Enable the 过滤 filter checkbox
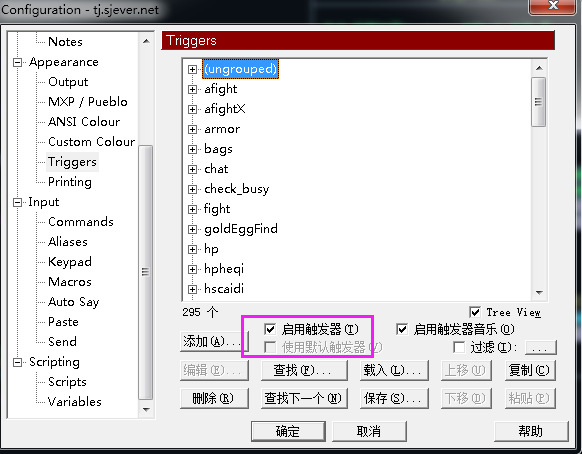The width and height of the screenshot is (582, 454). (459, 347)
